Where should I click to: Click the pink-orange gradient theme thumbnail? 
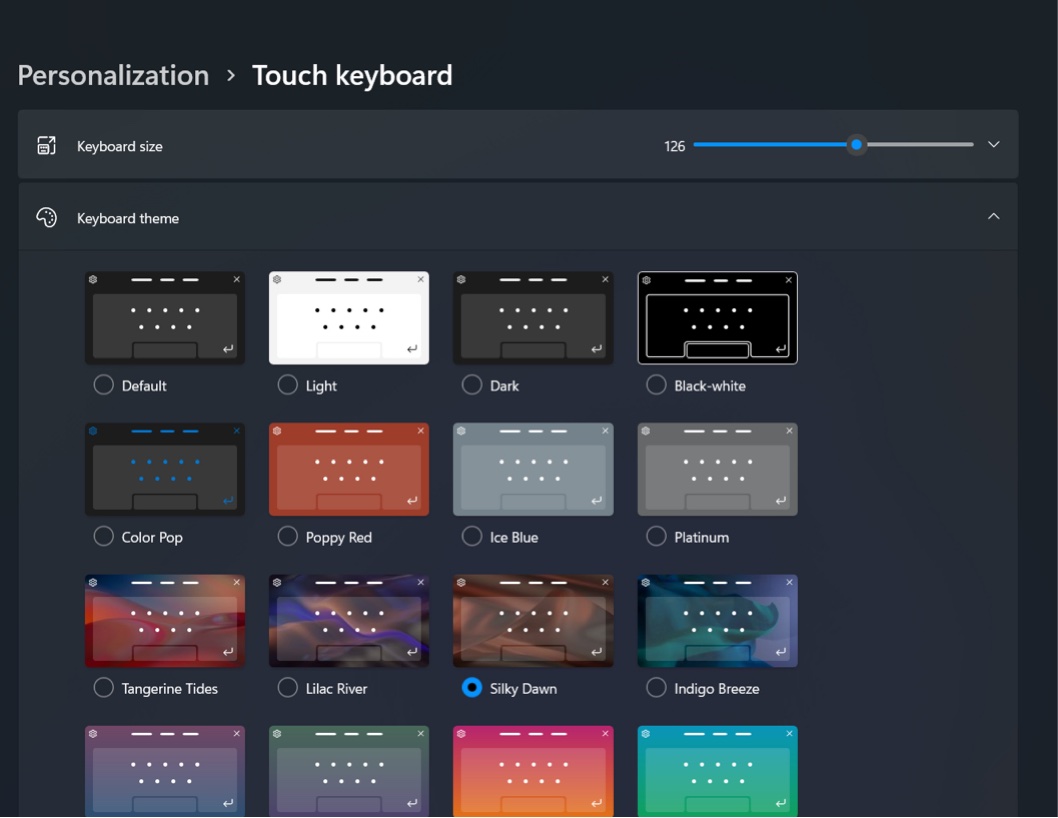click(x=533, y=770)
